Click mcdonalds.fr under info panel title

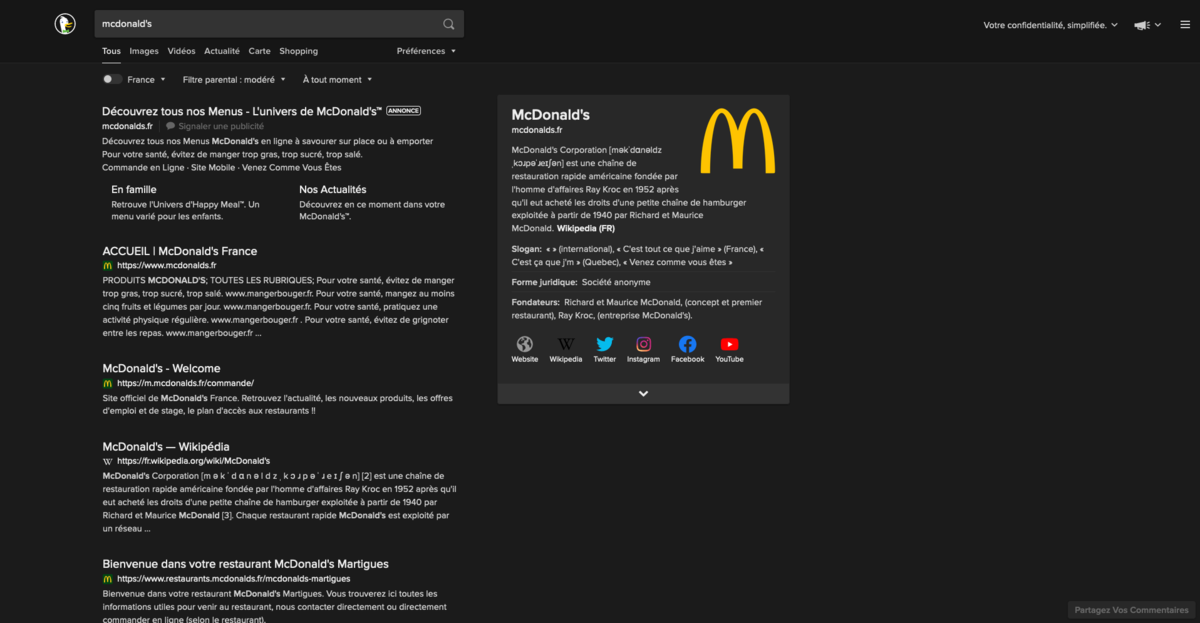537,130
